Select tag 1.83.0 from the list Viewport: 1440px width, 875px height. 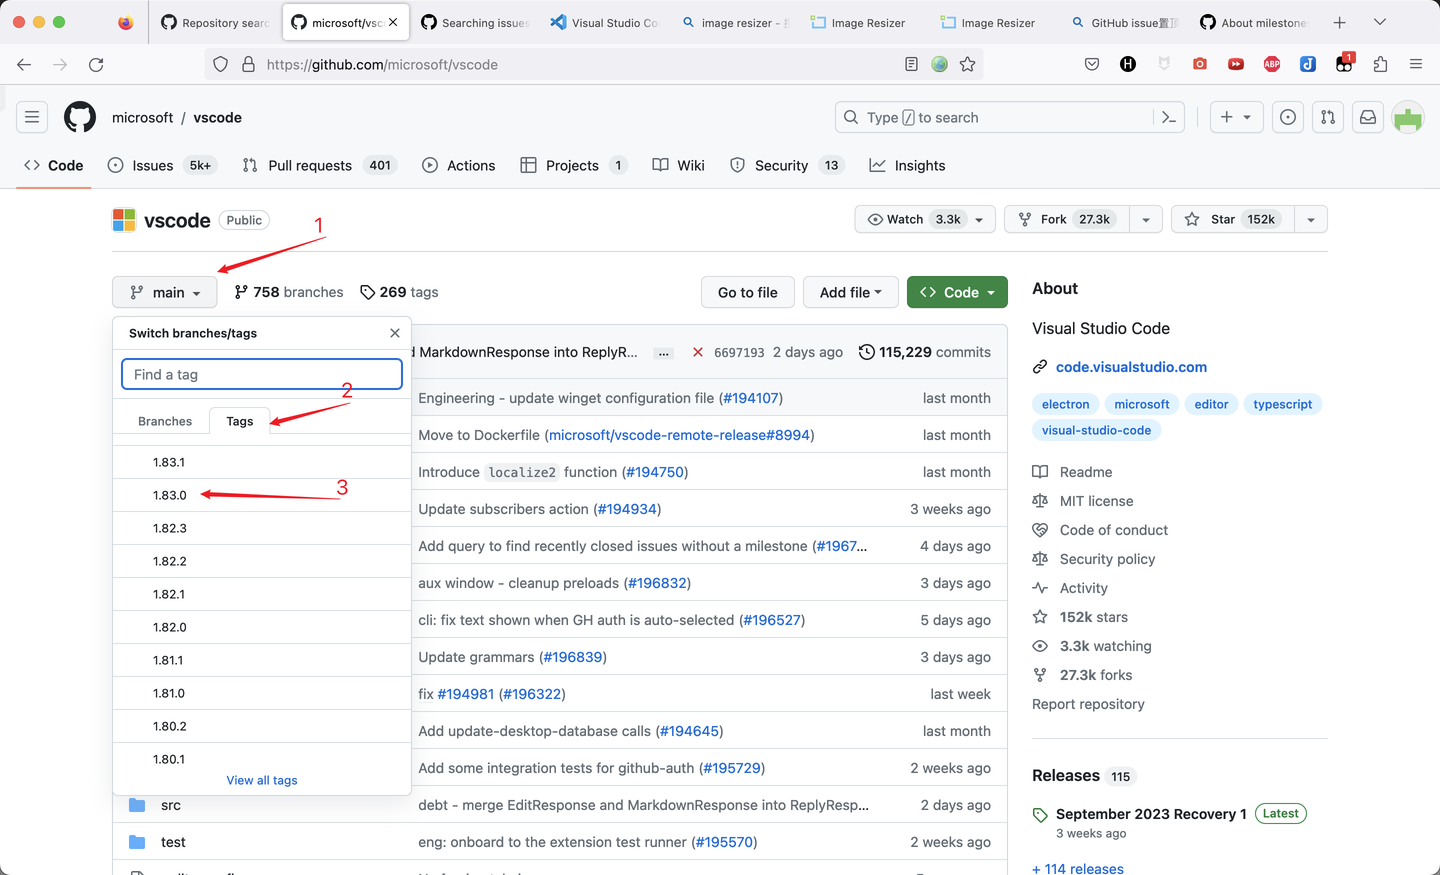(262, 495)
